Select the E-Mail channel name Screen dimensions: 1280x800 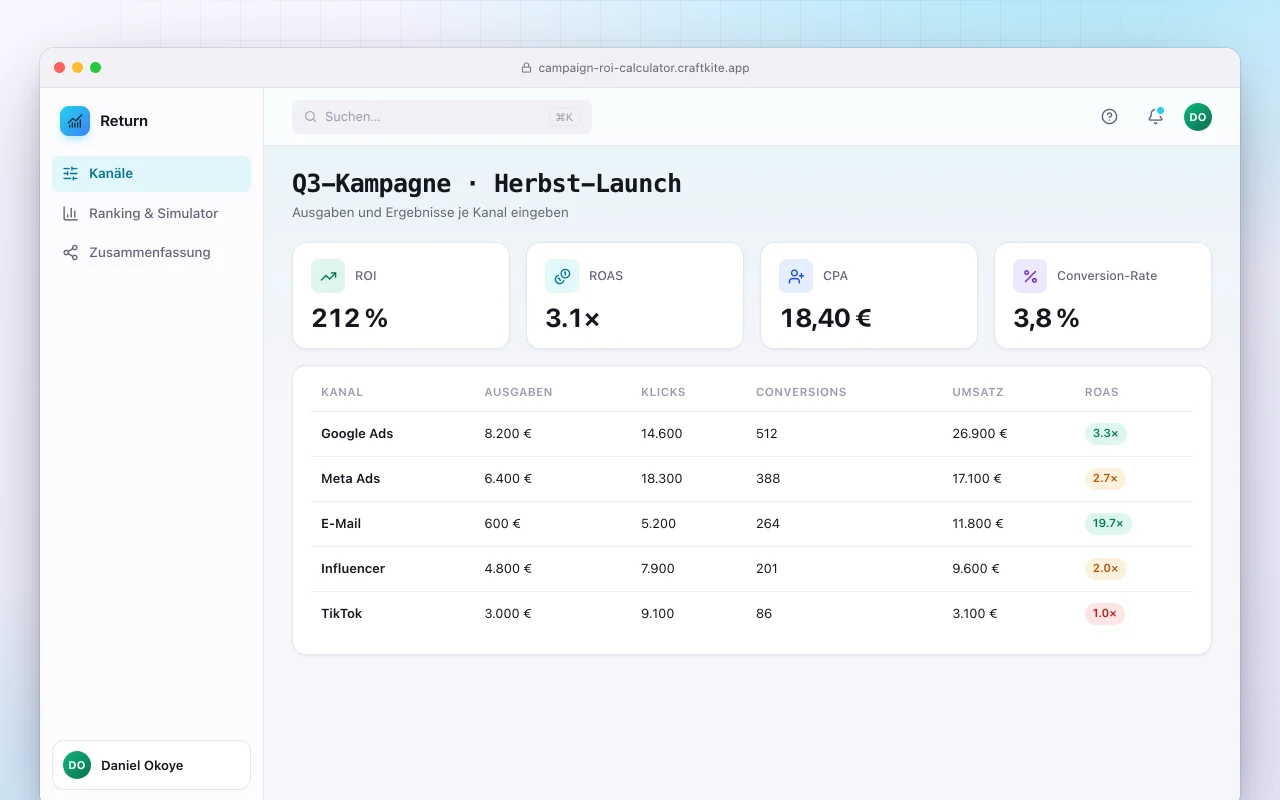pyautogui.click(x=341, y=524)
